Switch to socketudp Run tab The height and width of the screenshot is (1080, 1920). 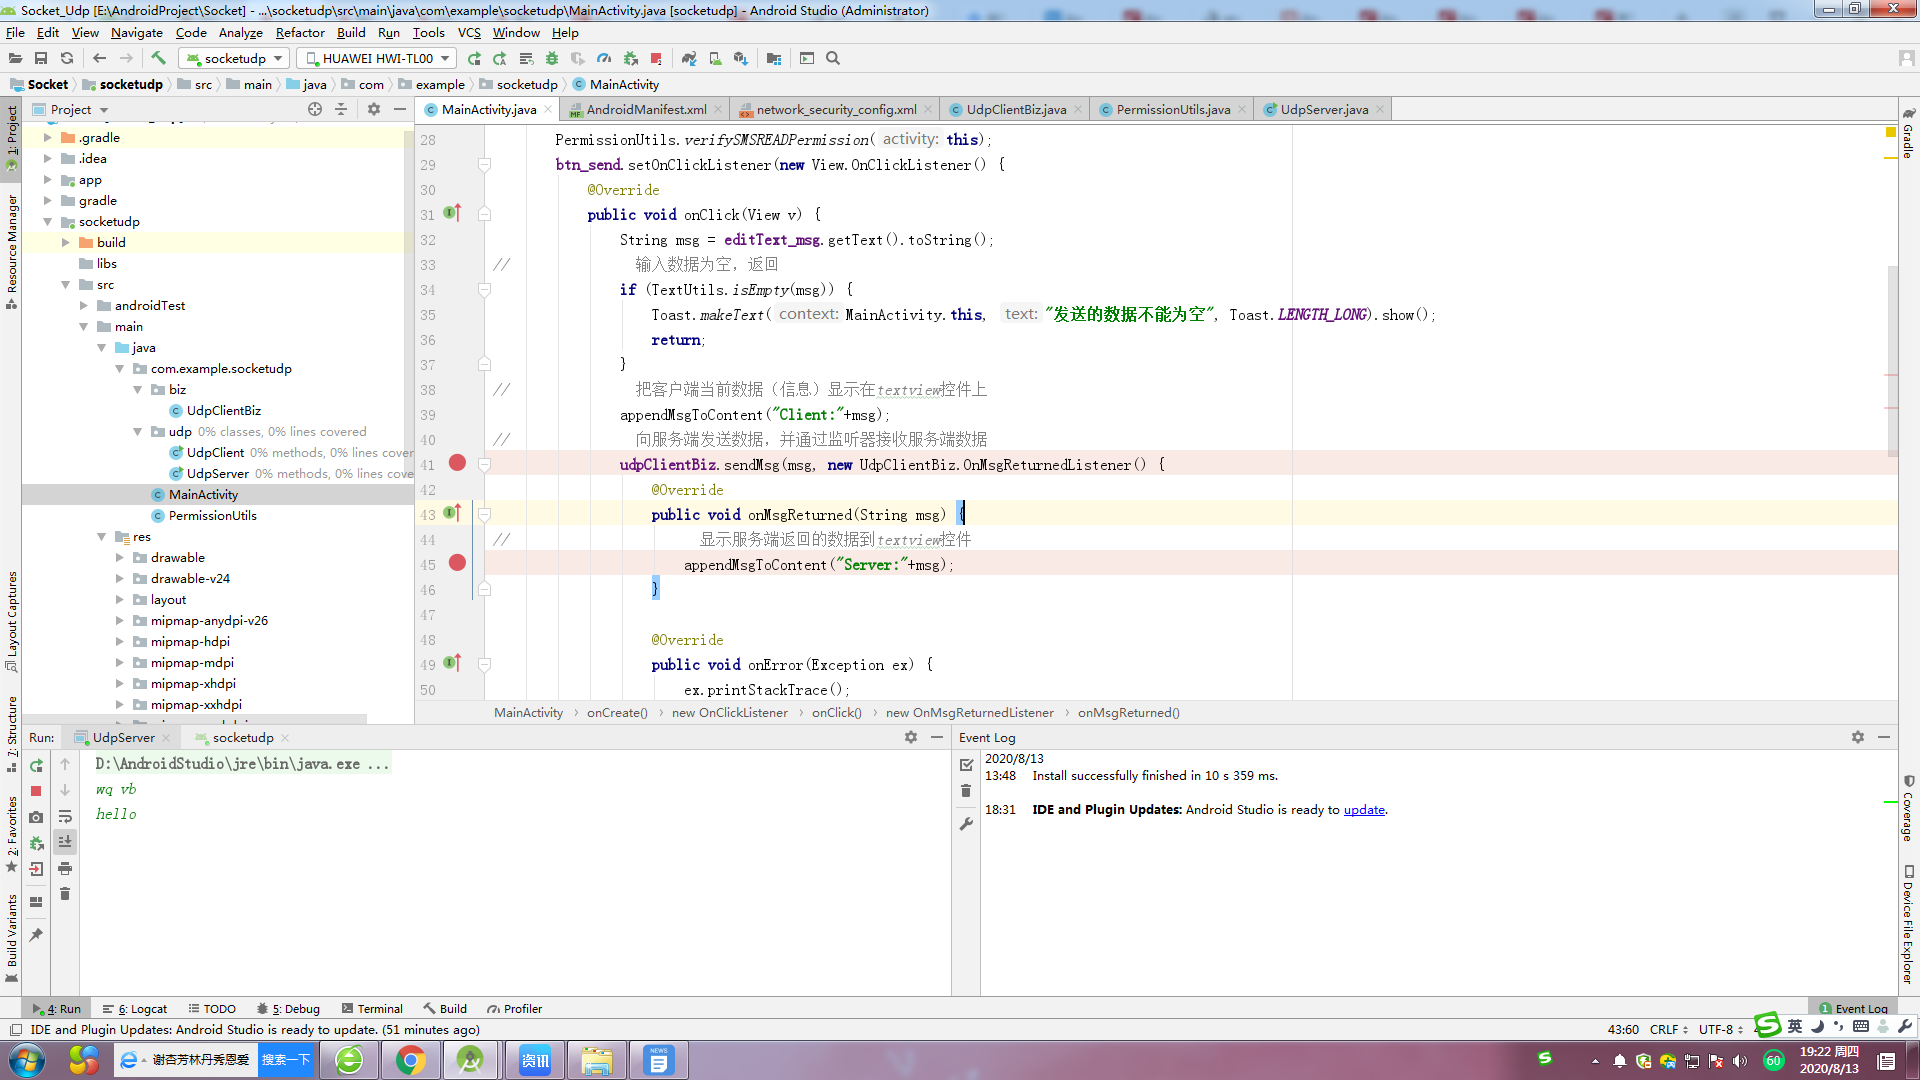click(x=243, y=737)
